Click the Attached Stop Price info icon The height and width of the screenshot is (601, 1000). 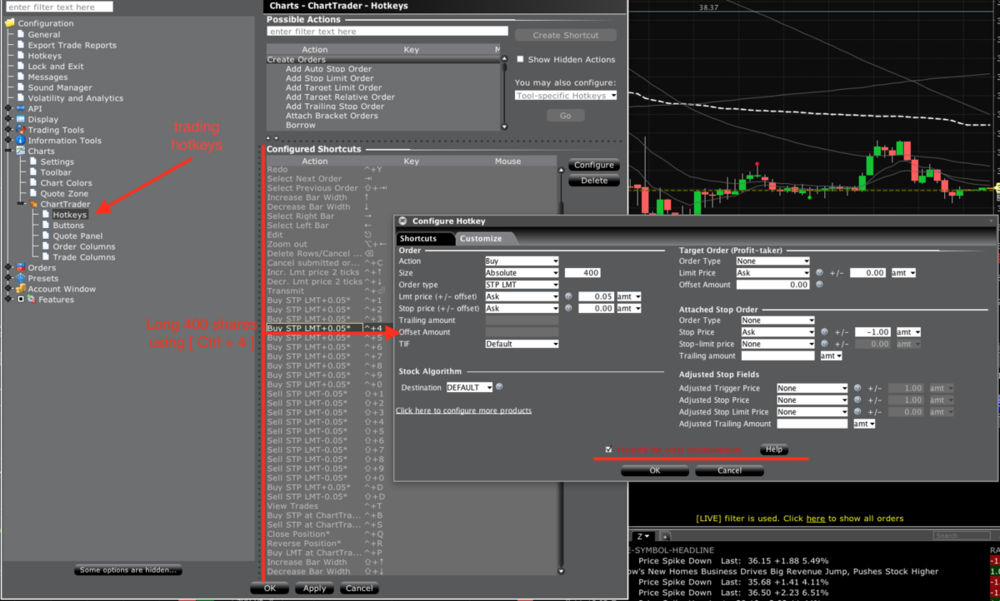pos(824,332)
